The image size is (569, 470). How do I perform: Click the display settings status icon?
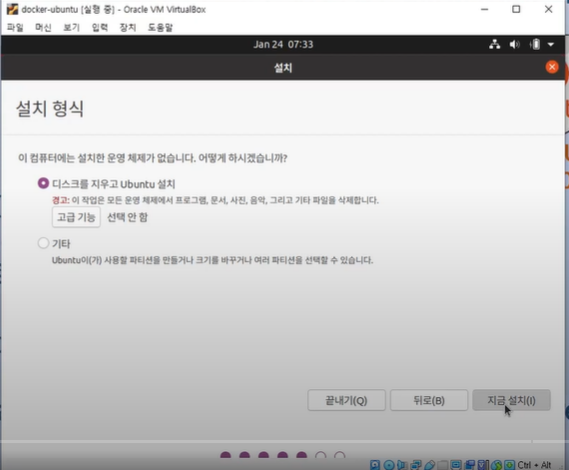(456, 465)
